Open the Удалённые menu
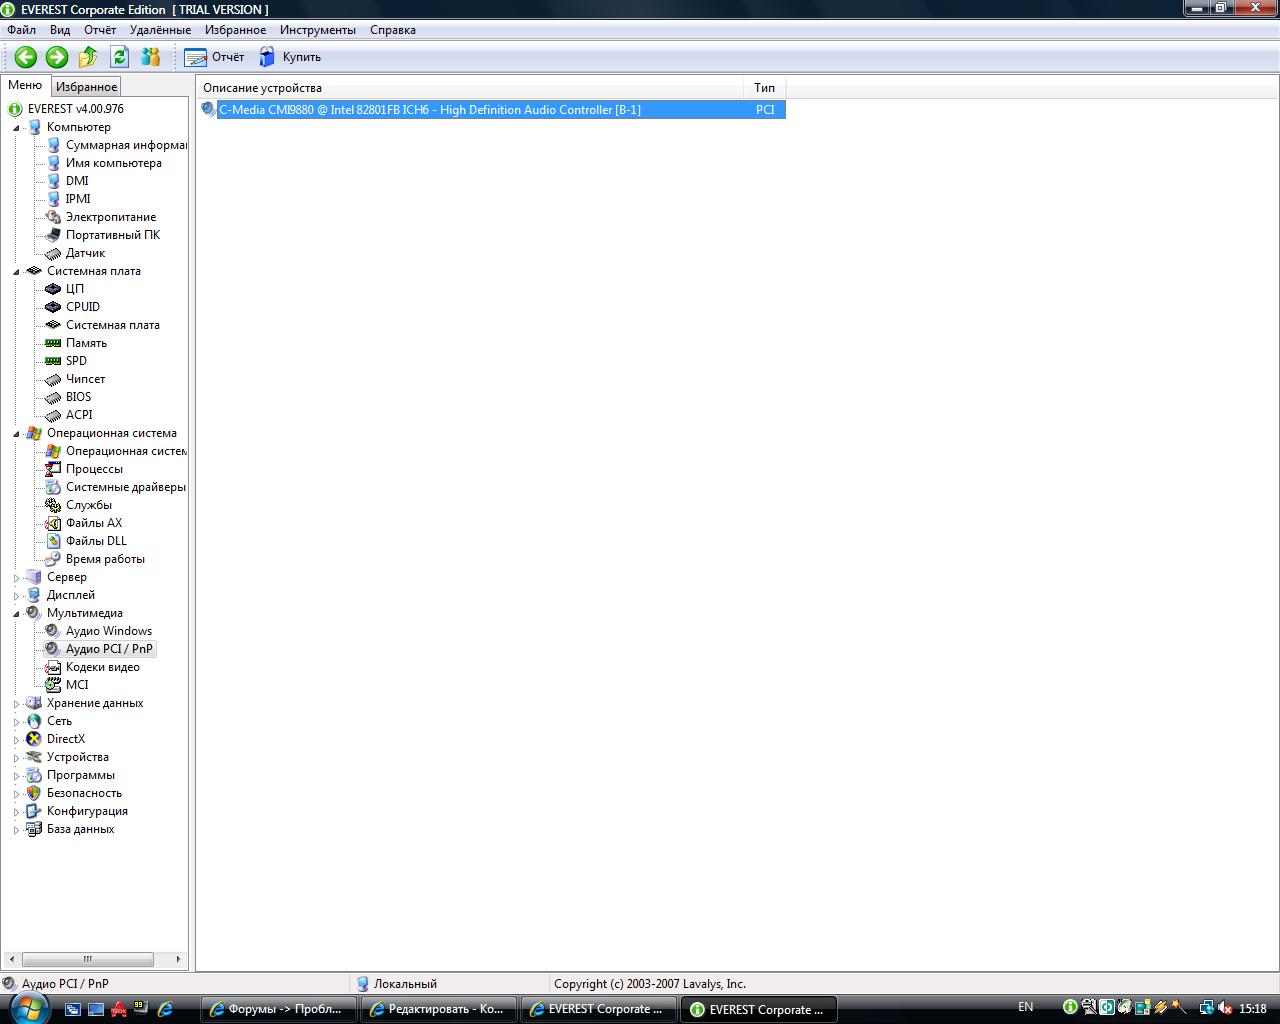The height and width of the screenshot is (1024, 1280). point(160,30)
